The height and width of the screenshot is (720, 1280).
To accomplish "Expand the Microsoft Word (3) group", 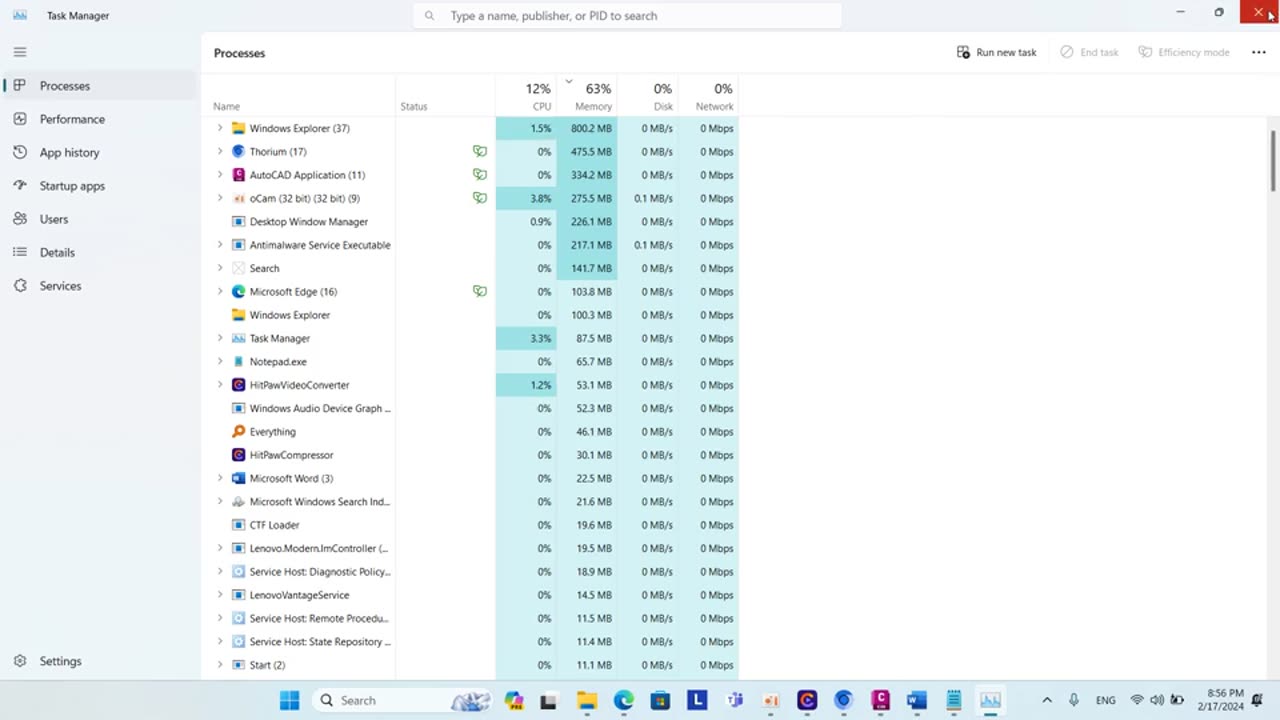I will coord(220,478).
